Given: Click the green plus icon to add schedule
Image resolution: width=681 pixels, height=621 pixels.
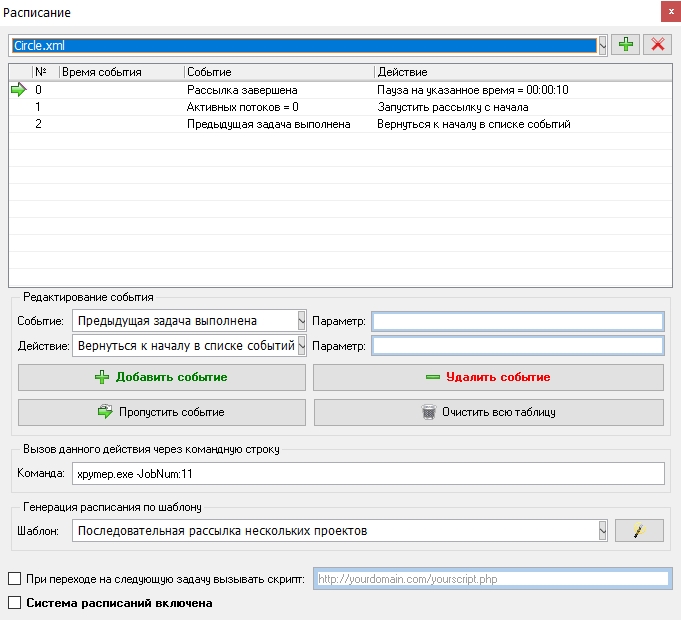Looking at the screenshot, I should (626, 45).
